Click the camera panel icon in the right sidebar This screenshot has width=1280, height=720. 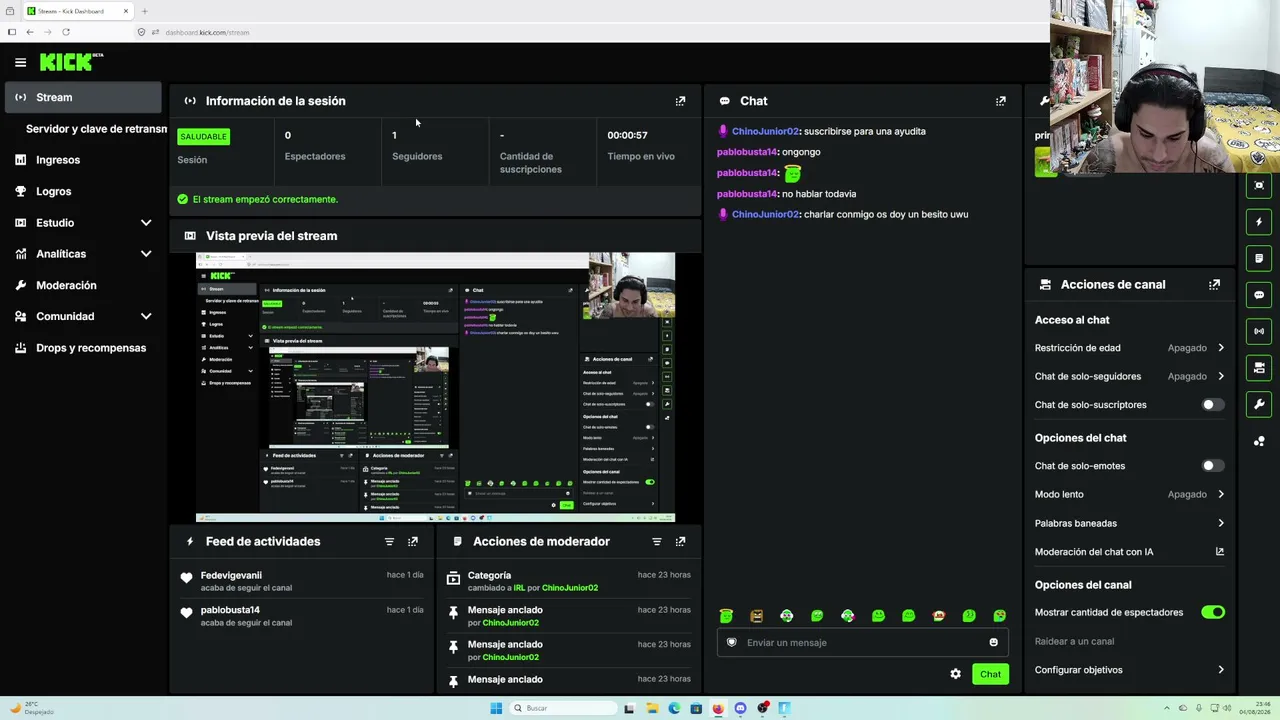(1259, 368)
